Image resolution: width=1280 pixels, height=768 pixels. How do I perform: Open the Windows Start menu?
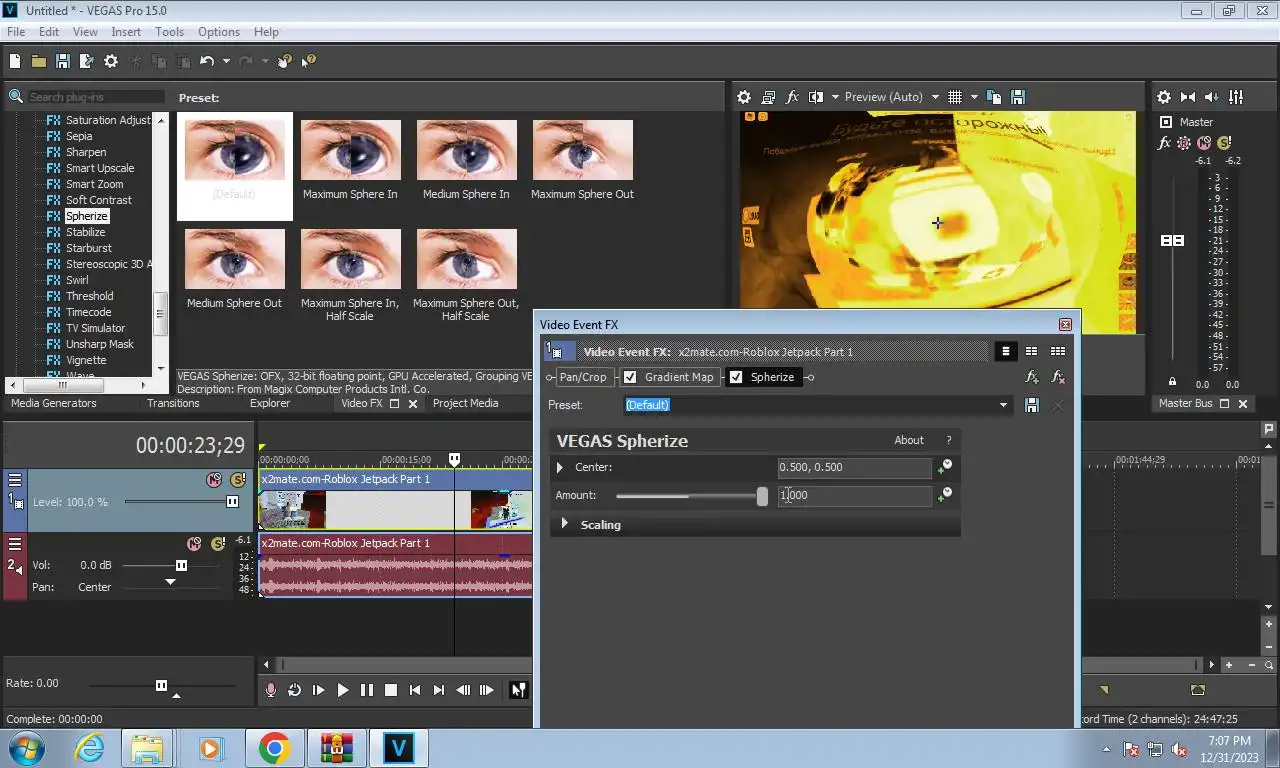click(x=26, y=748)
